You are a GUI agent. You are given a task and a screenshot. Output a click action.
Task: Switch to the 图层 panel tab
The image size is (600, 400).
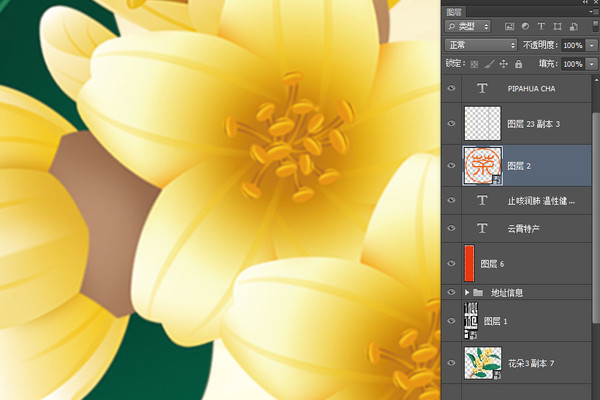click(x=454, y=12)
